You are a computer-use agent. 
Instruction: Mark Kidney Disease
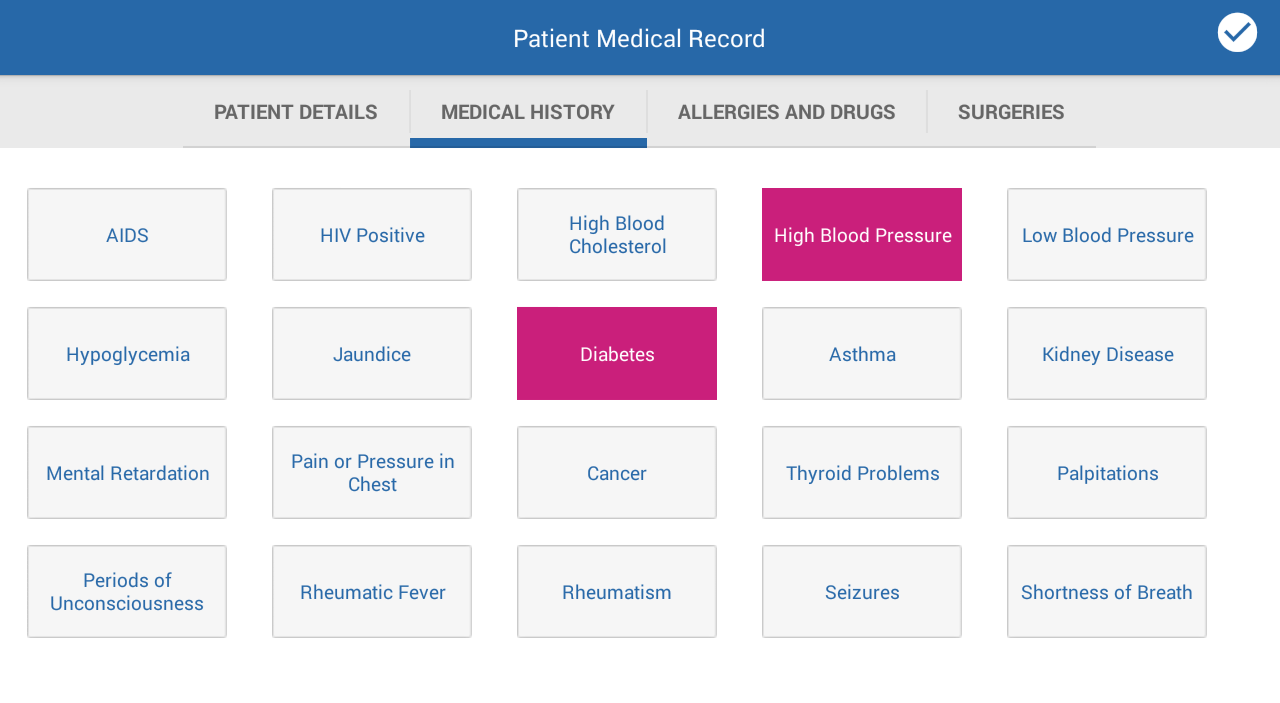[1107, 354]
